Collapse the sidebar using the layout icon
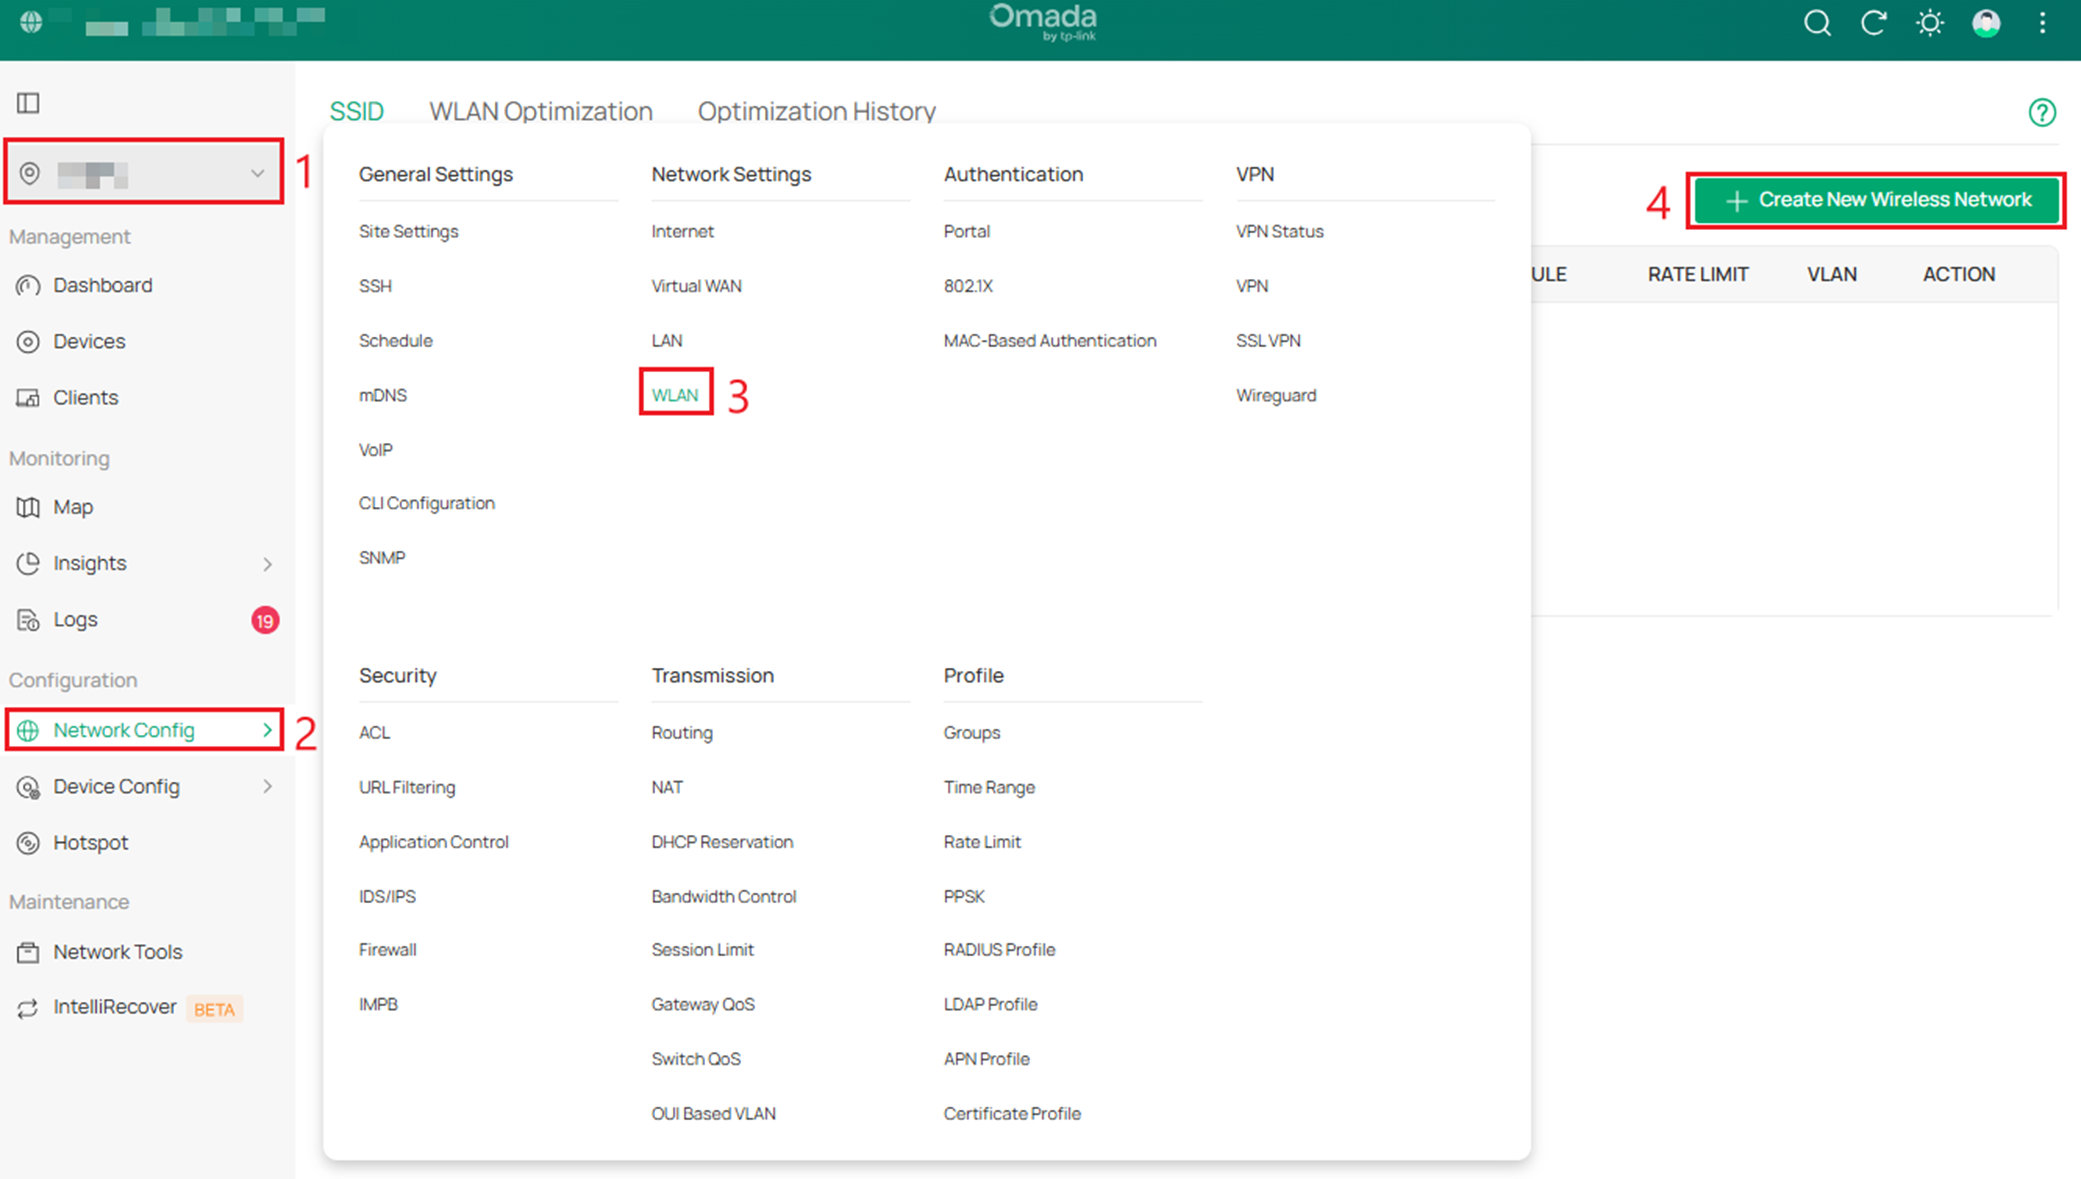 coord(28,102)
